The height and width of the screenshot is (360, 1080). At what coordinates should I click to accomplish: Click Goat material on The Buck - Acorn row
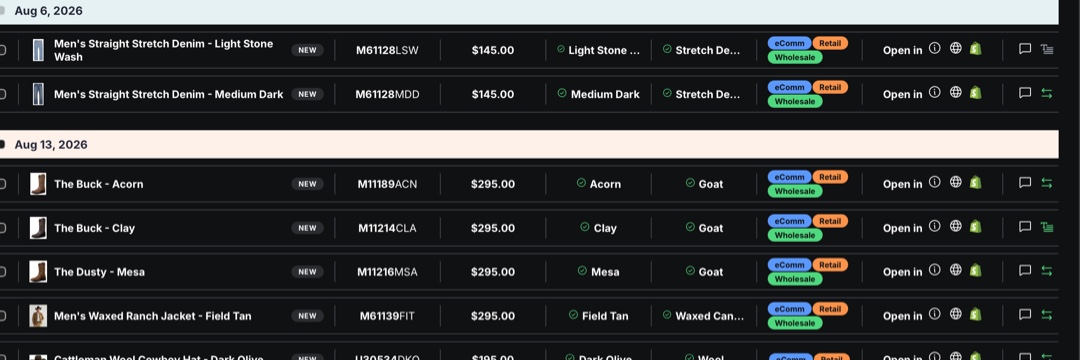[x=711, y=184]
